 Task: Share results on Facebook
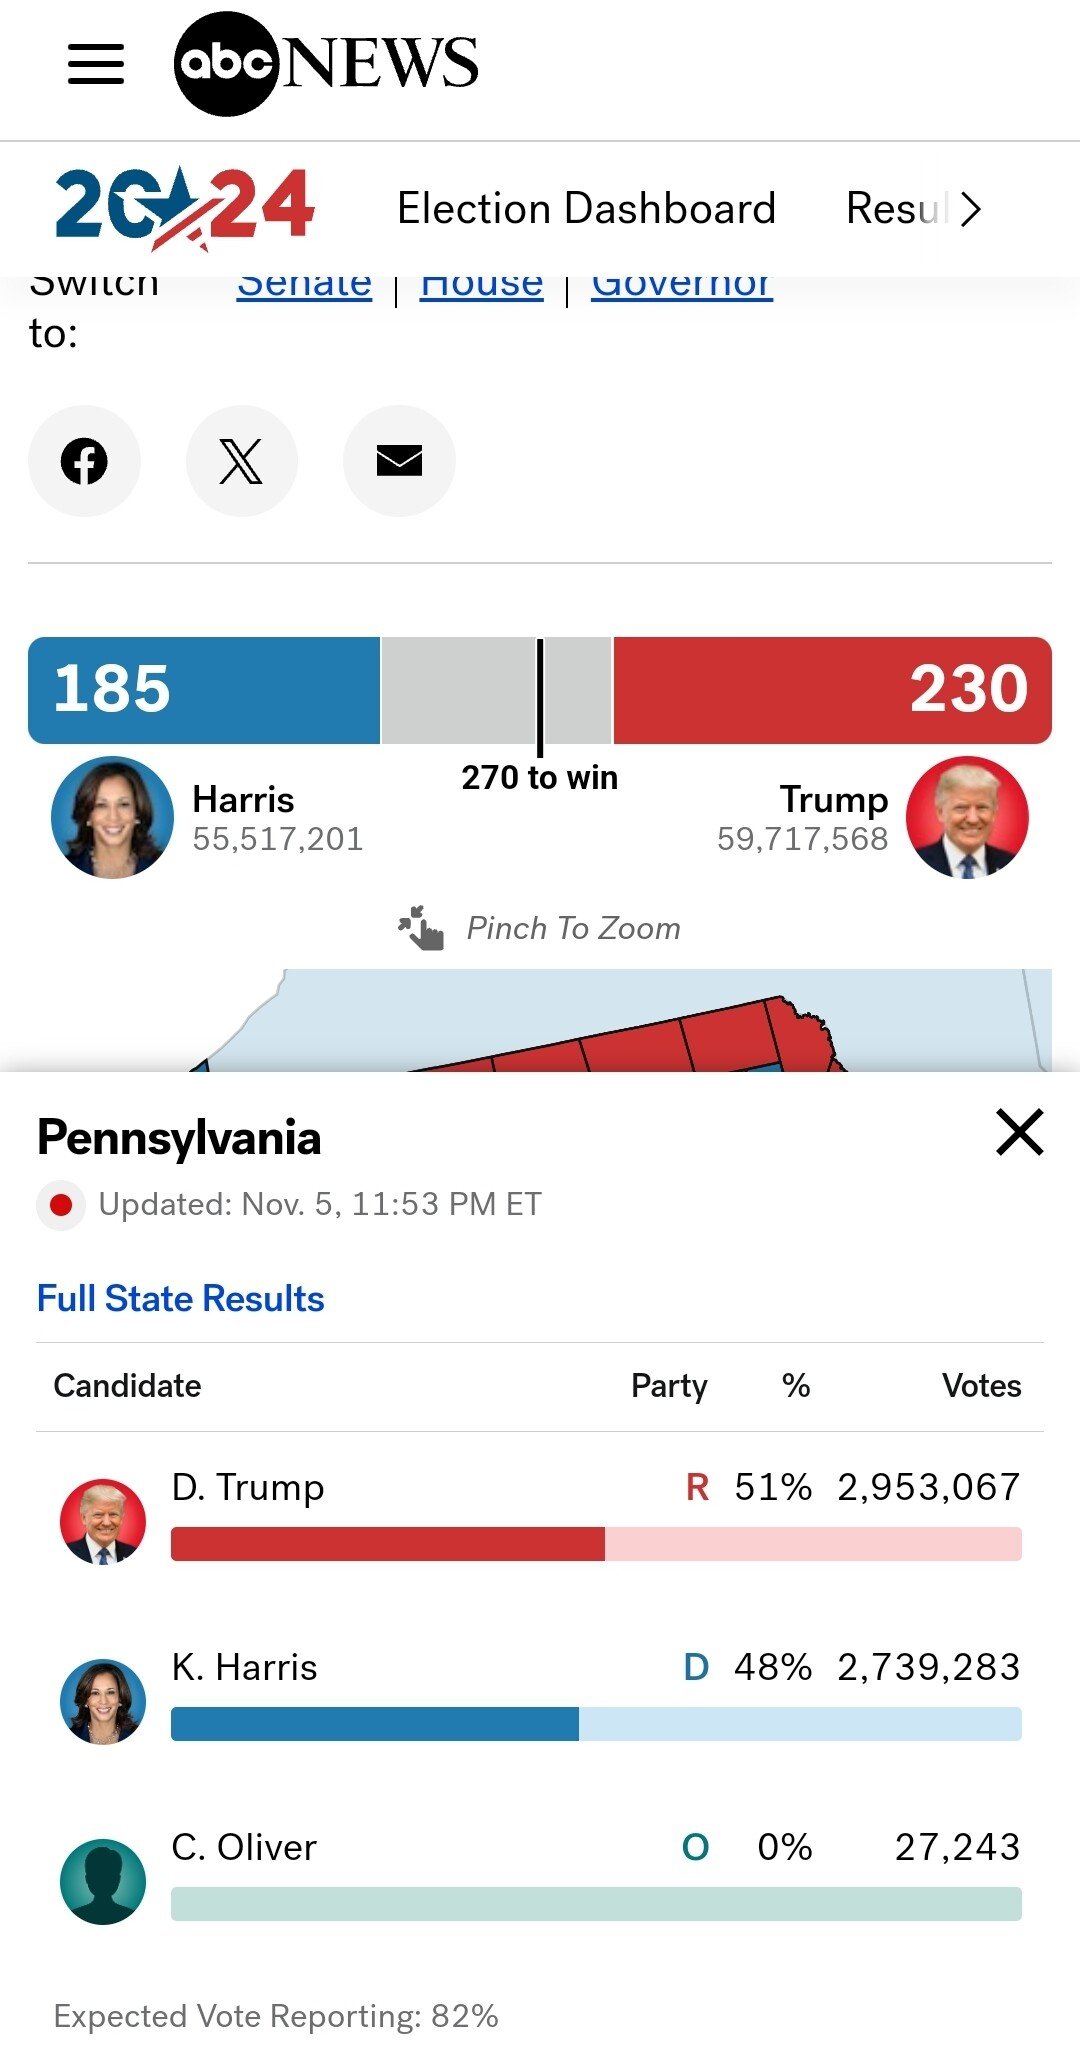click(84, 461)
